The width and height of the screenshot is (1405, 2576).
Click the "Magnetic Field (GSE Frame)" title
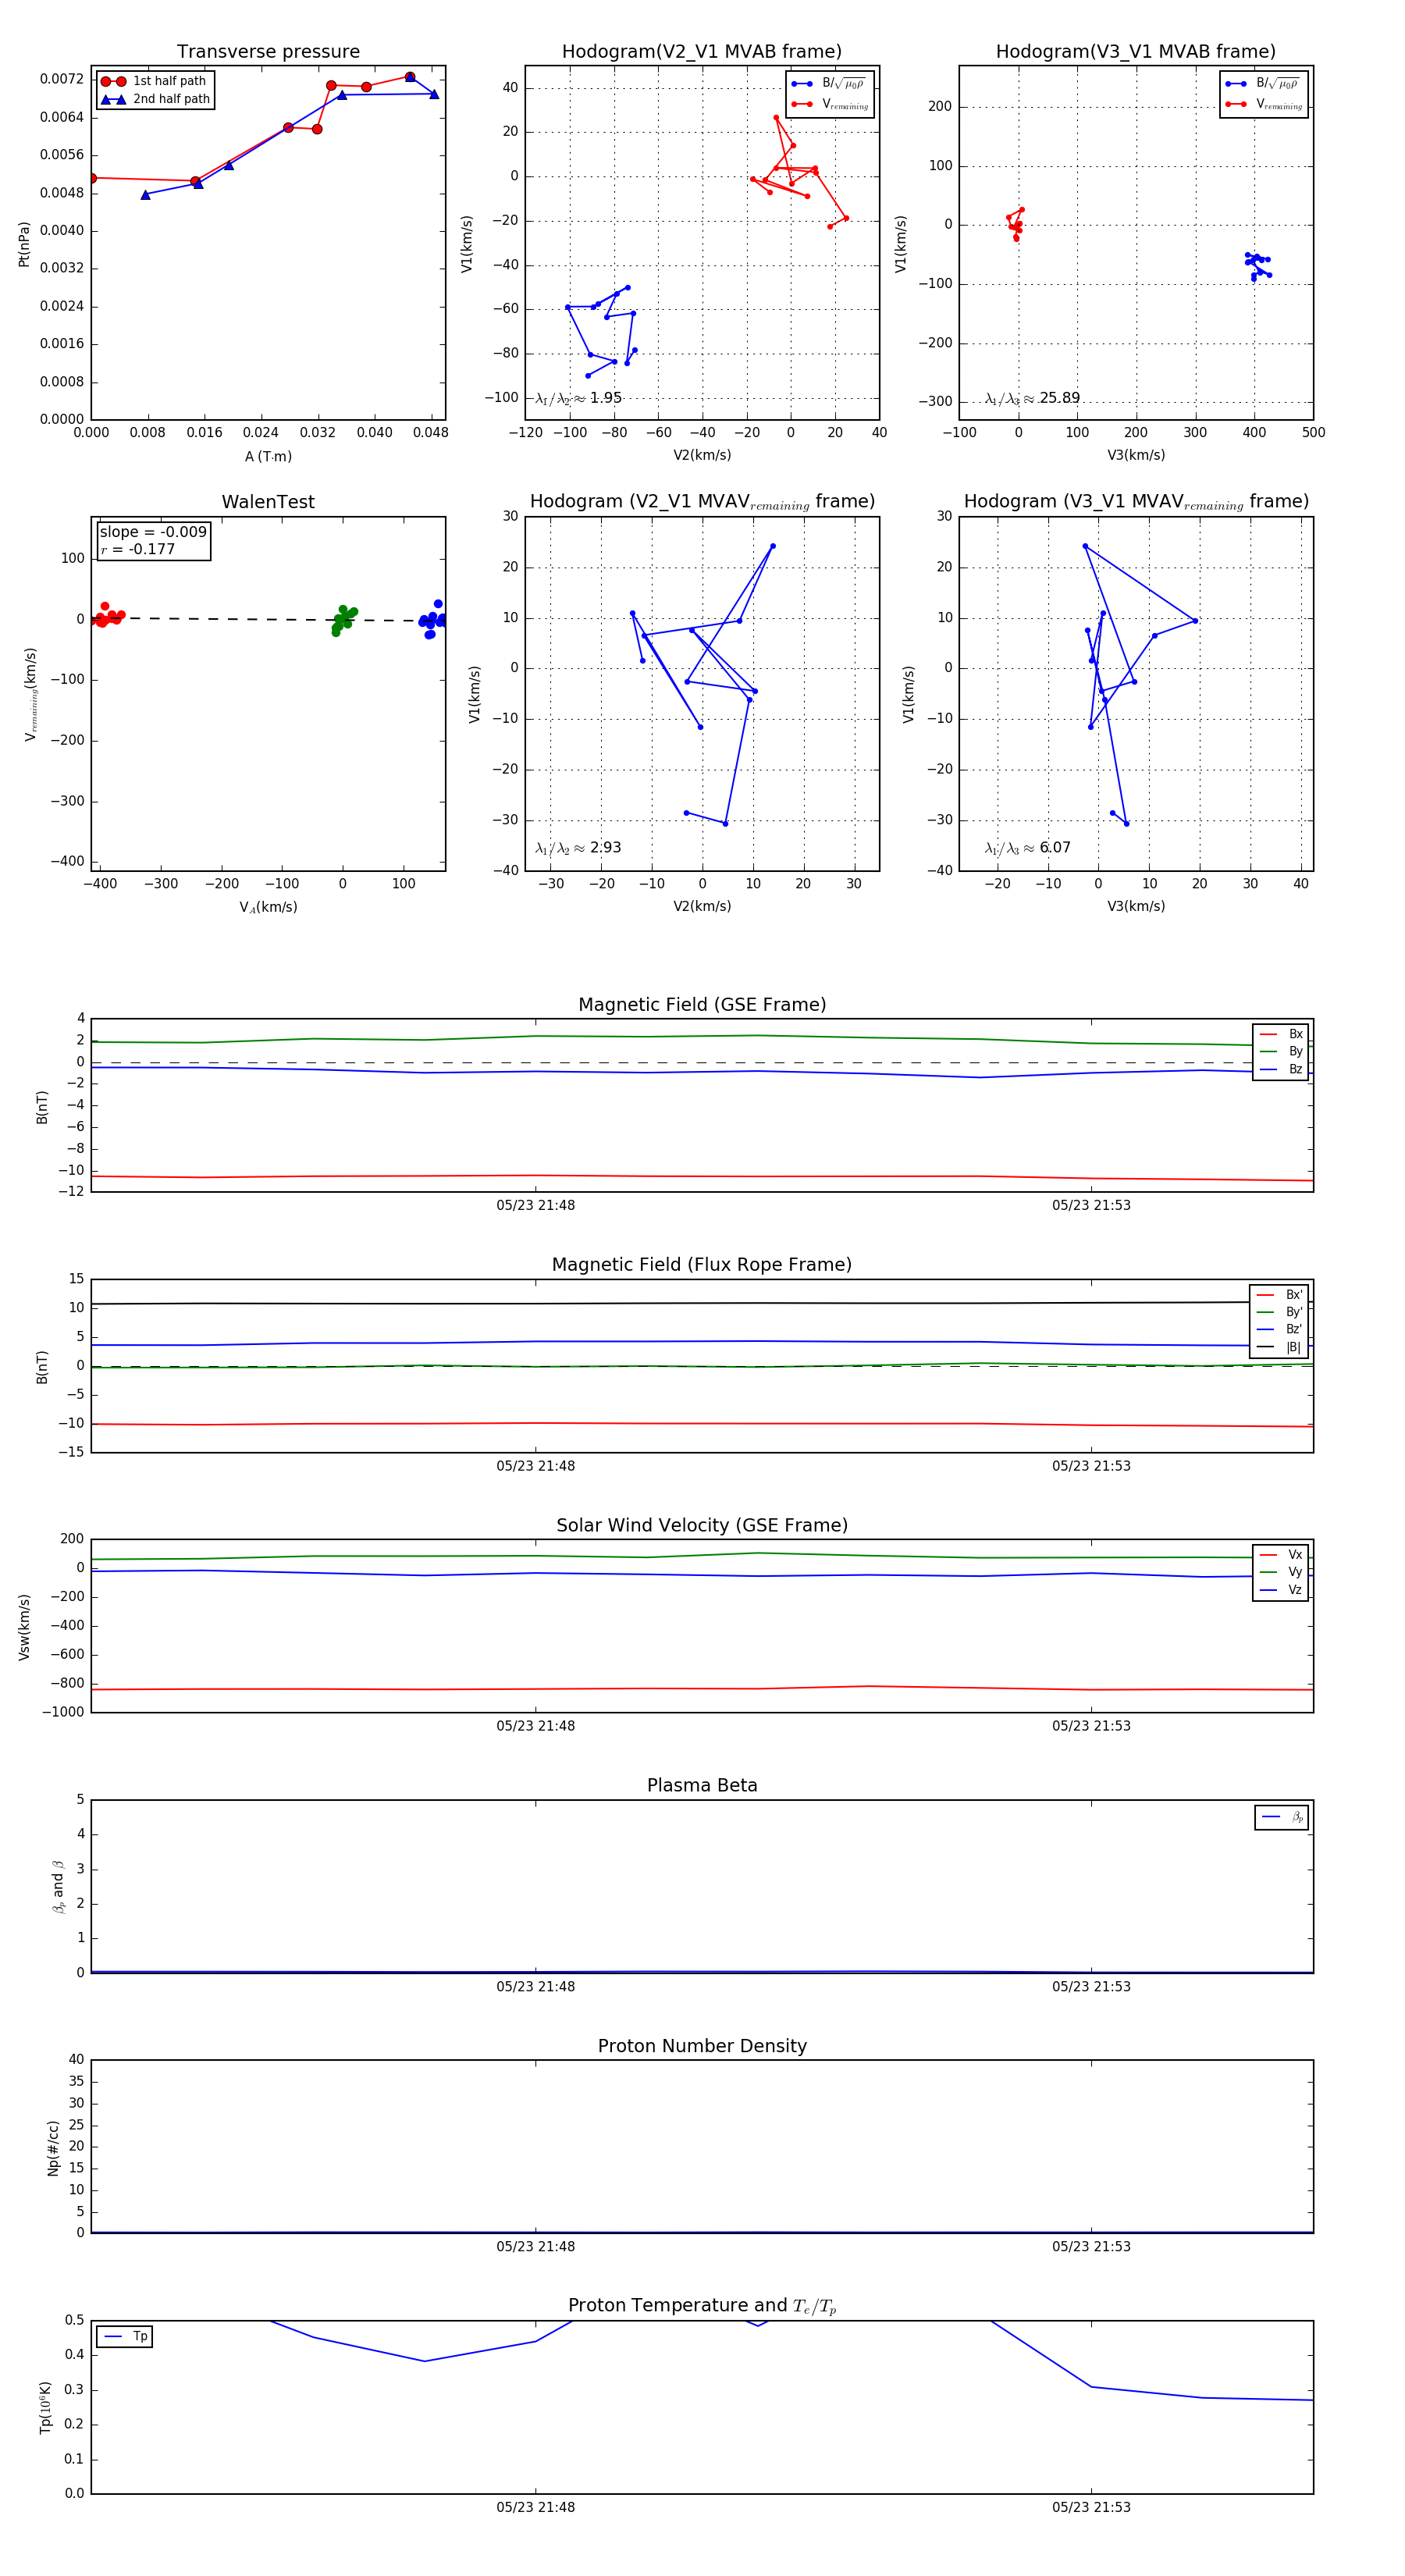tap(702, 1005)
